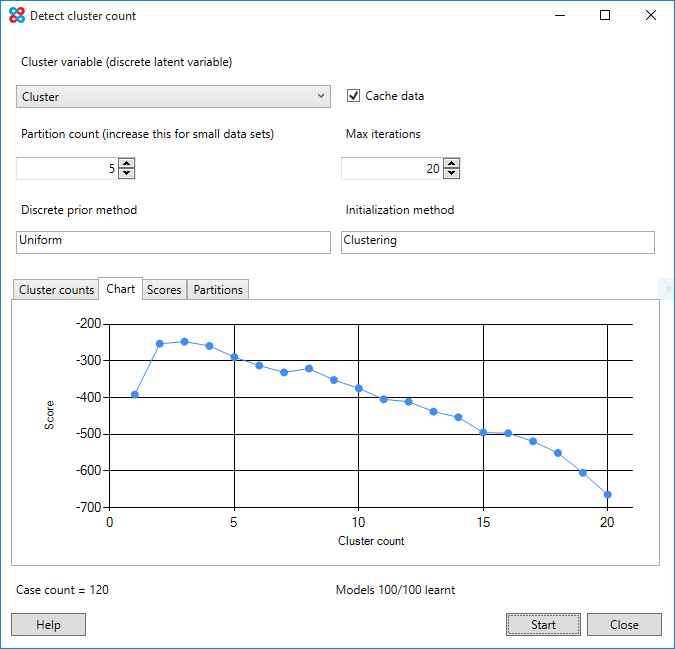Increase Partition count with up arrow
The height and width of the screenshot is (649, 675).
click(126, 164)
